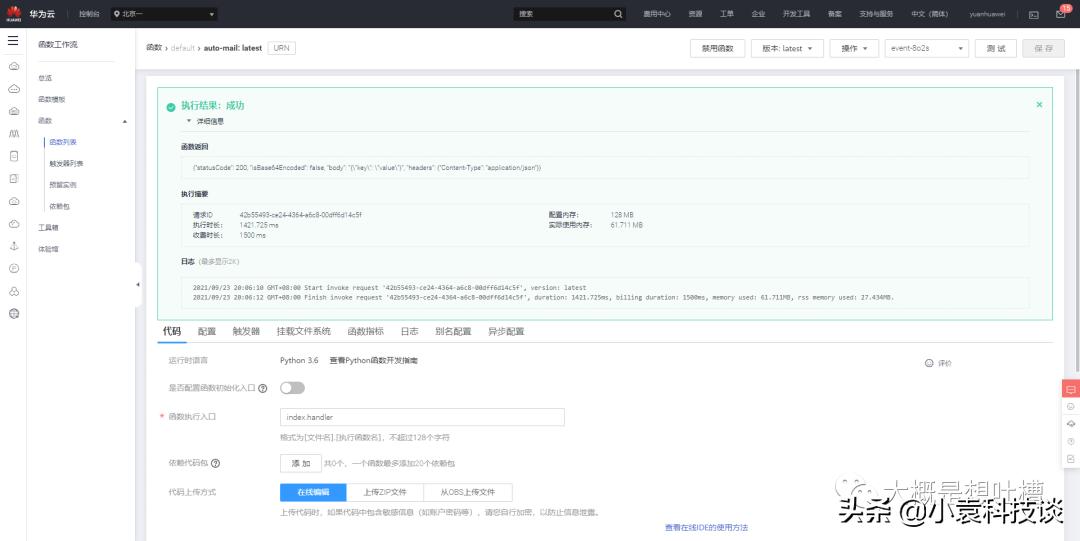Select 上传ZIP文件 upload method
The image size is (1080, 541).
[x=385, y=493]
